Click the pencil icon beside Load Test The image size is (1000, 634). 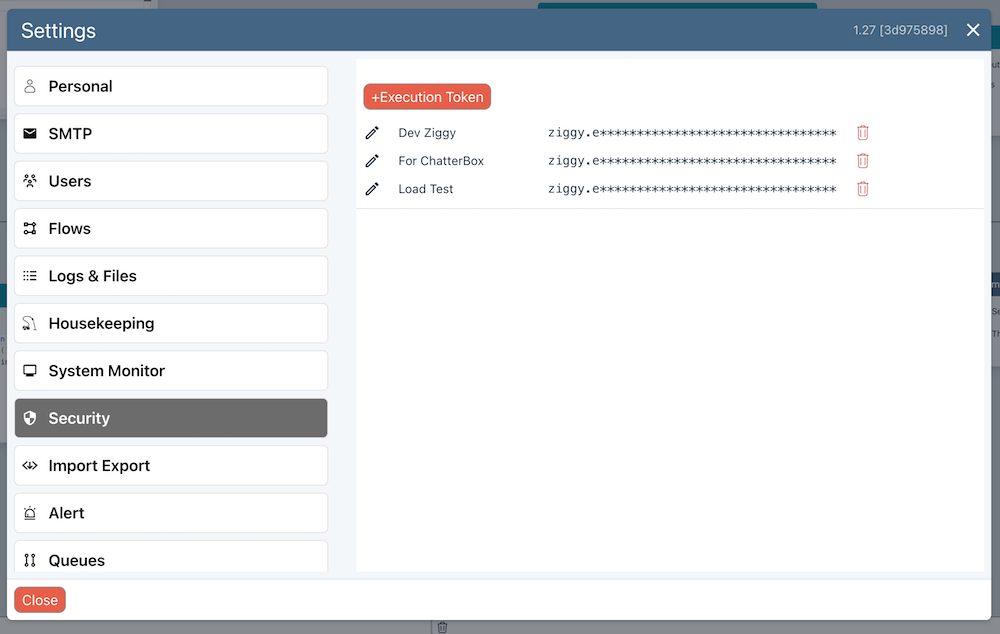pos(372,189)
